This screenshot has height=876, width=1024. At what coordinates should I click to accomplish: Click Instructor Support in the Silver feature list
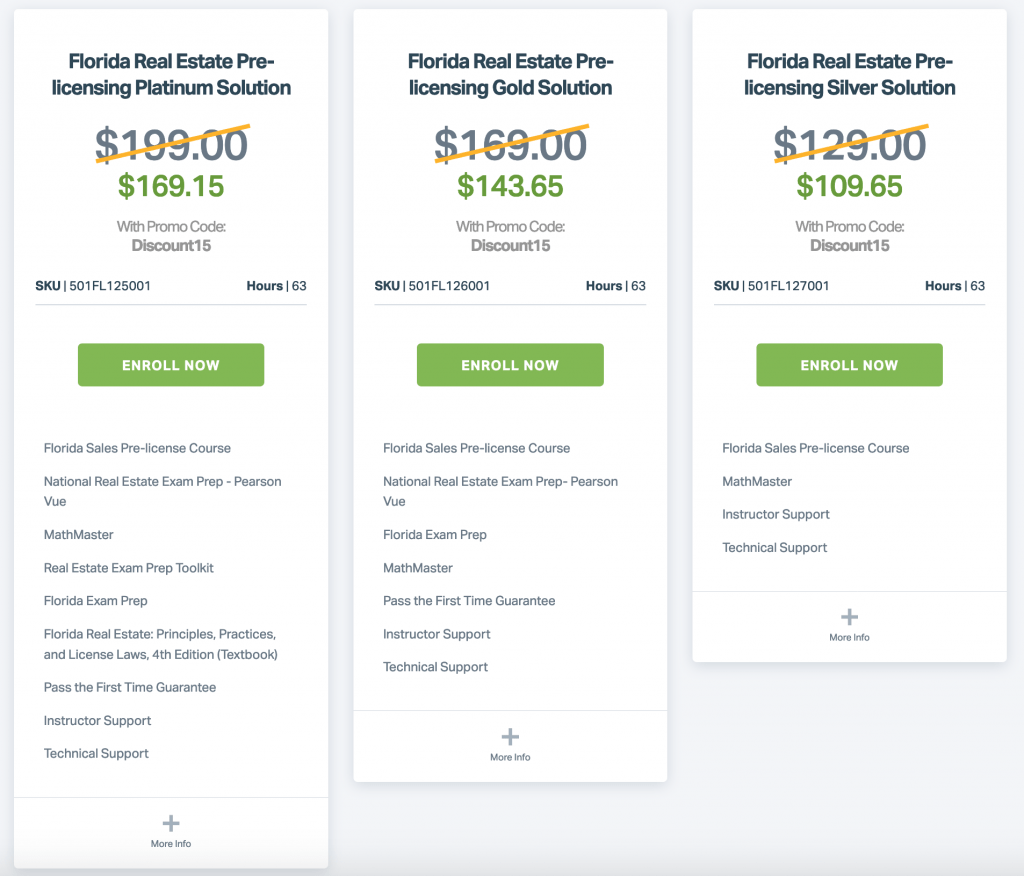click(775, 514)
